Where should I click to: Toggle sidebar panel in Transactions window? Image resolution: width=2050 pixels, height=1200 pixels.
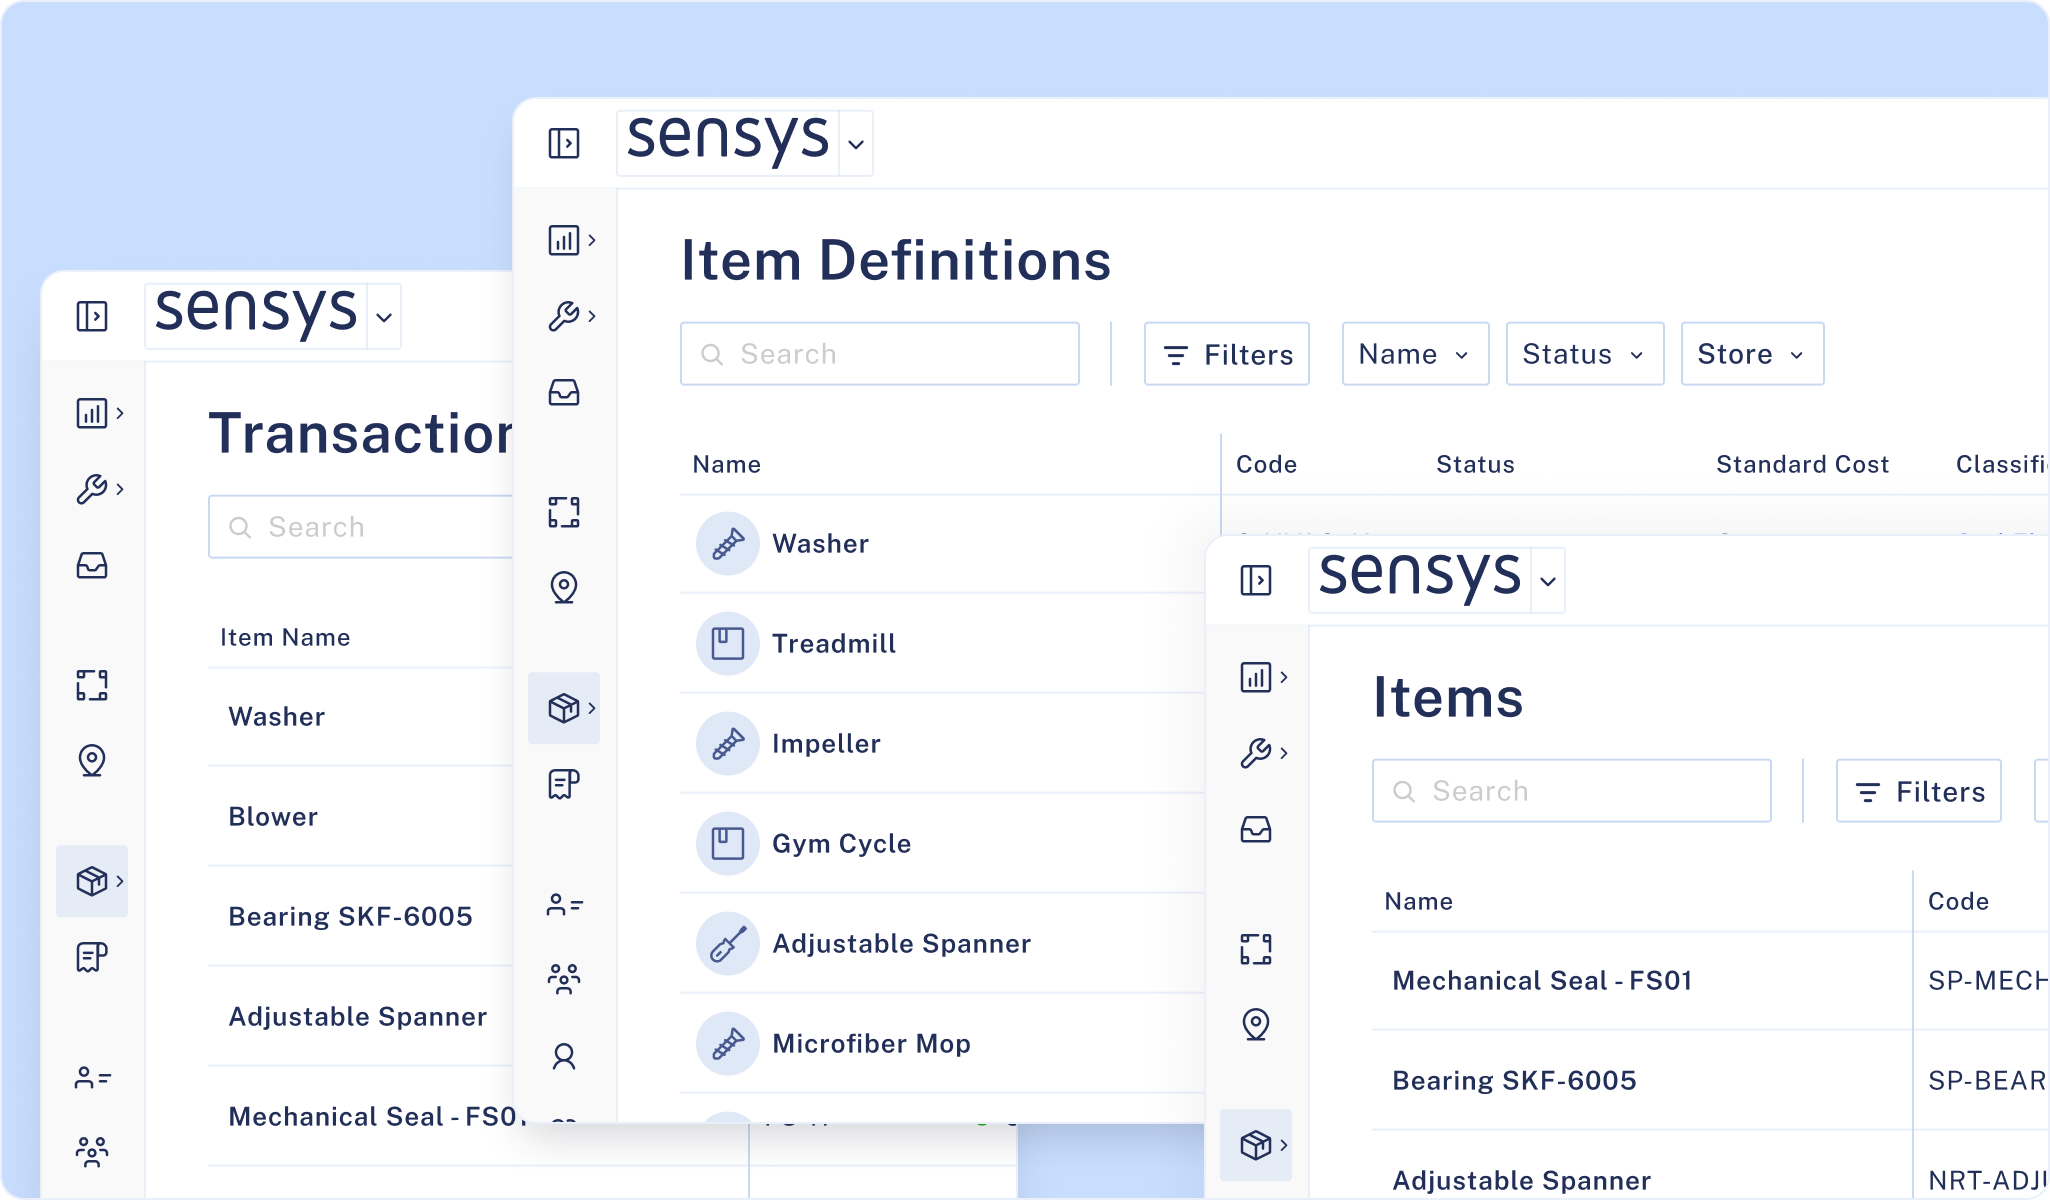coord(92,316)
